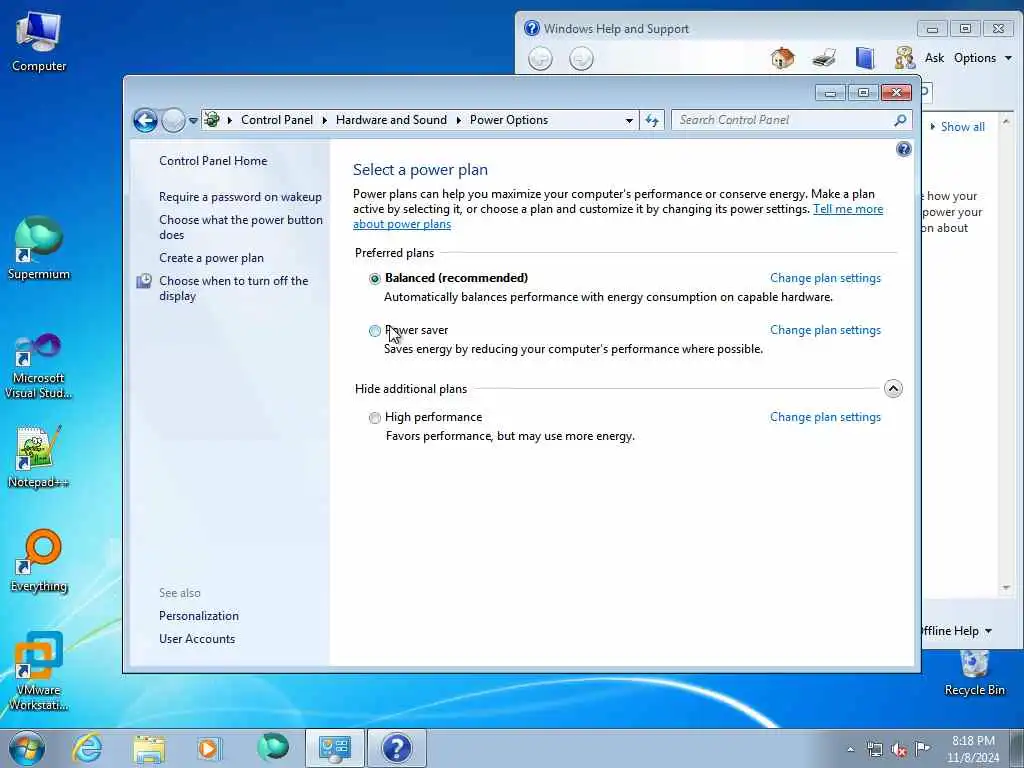The image size is (1024, 768).
Task: Change plan settings for Power saver
Action: (825, 330)
